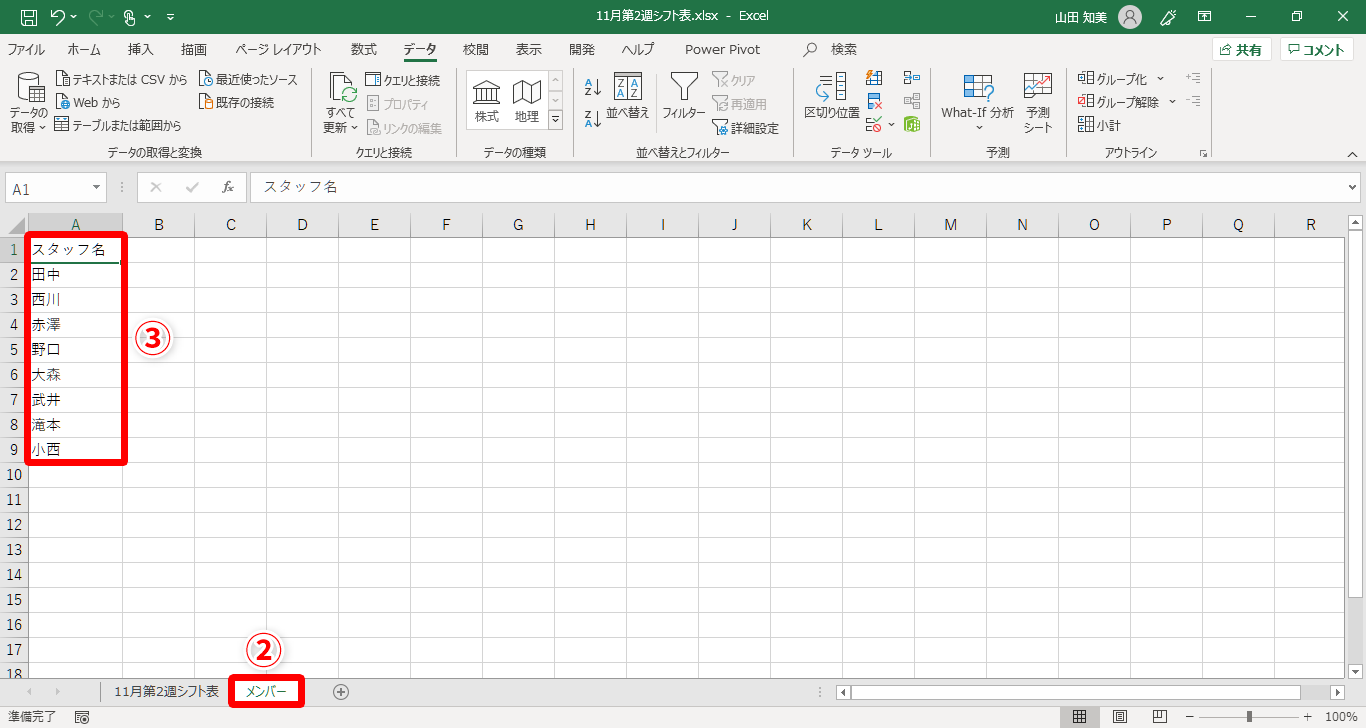Click the formula bar showing スタッフ名
This screenshot has height=728, width=1366.
(x=797, y=187)
